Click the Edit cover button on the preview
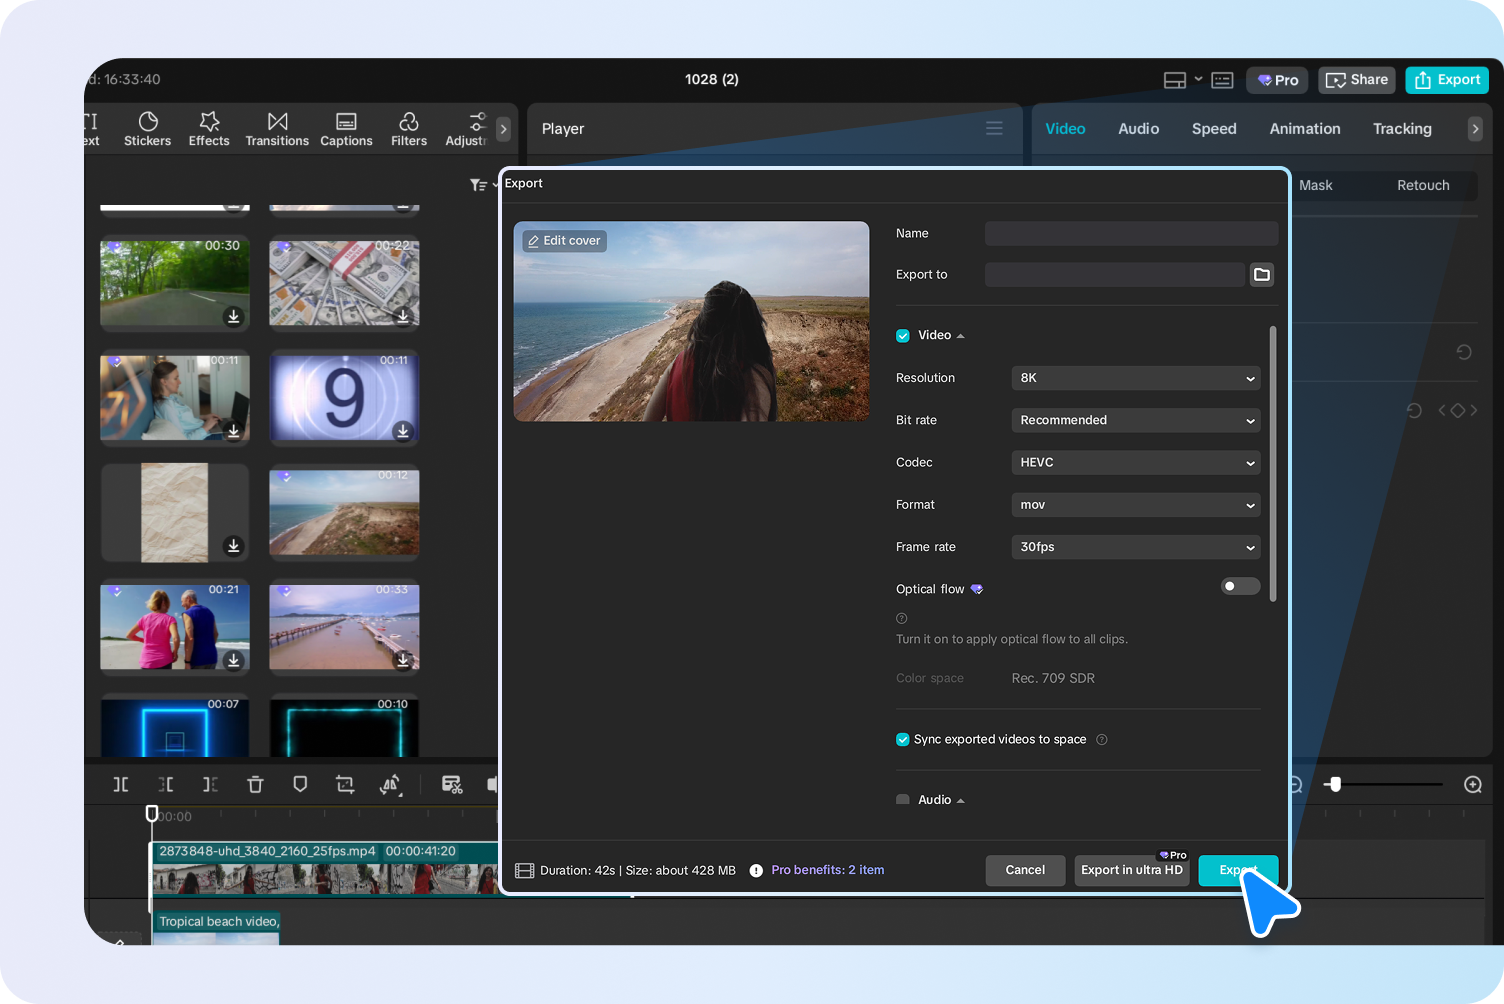The image size is (1504, 1004). (x=563, y=240)
